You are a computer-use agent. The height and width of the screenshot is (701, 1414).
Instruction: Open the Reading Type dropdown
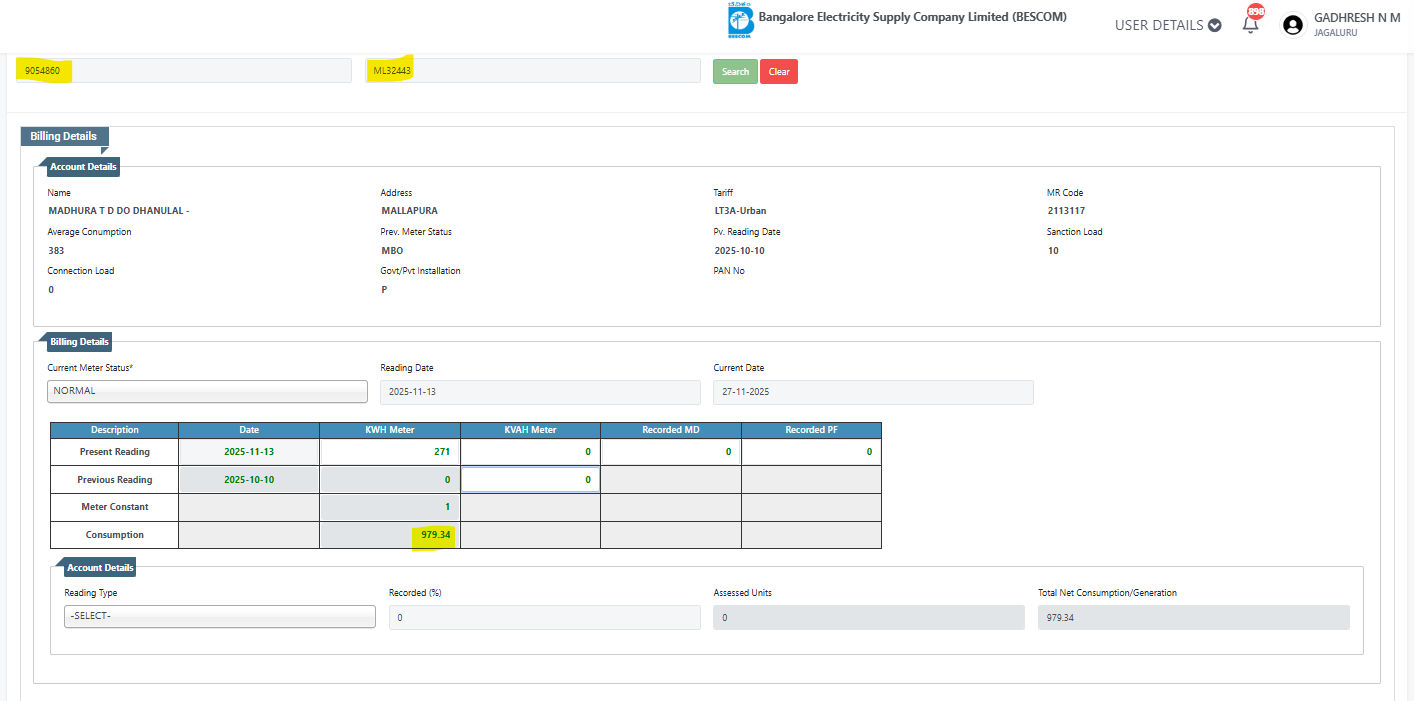tap(219, 616)
